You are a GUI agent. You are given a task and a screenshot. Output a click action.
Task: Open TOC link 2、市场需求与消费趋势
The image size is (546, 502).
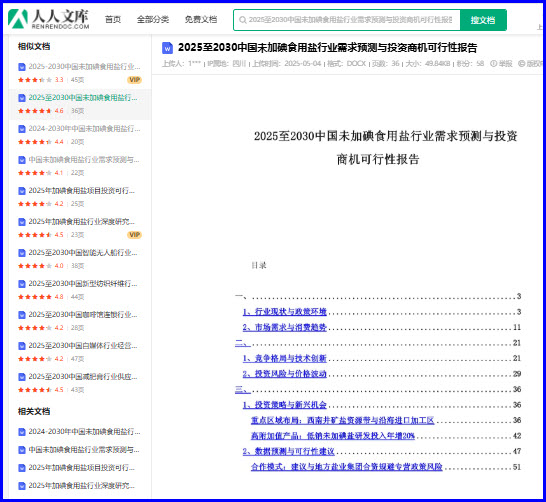[x=284, y=327]
